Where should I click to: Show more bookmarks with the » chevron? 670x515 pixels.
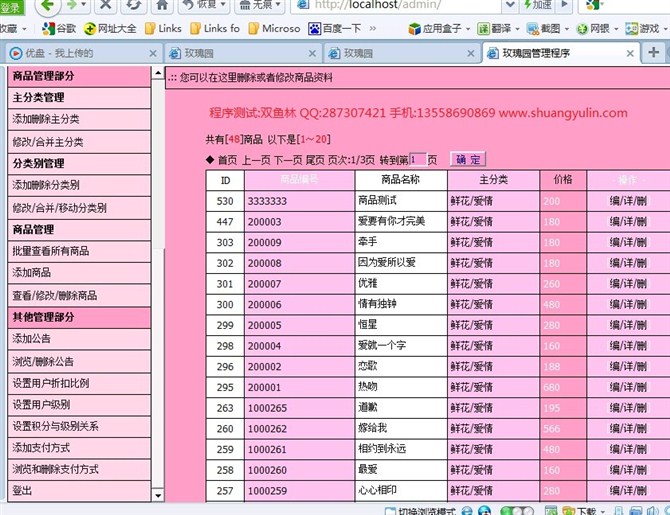pyautogui.click(x=373, y=29)
